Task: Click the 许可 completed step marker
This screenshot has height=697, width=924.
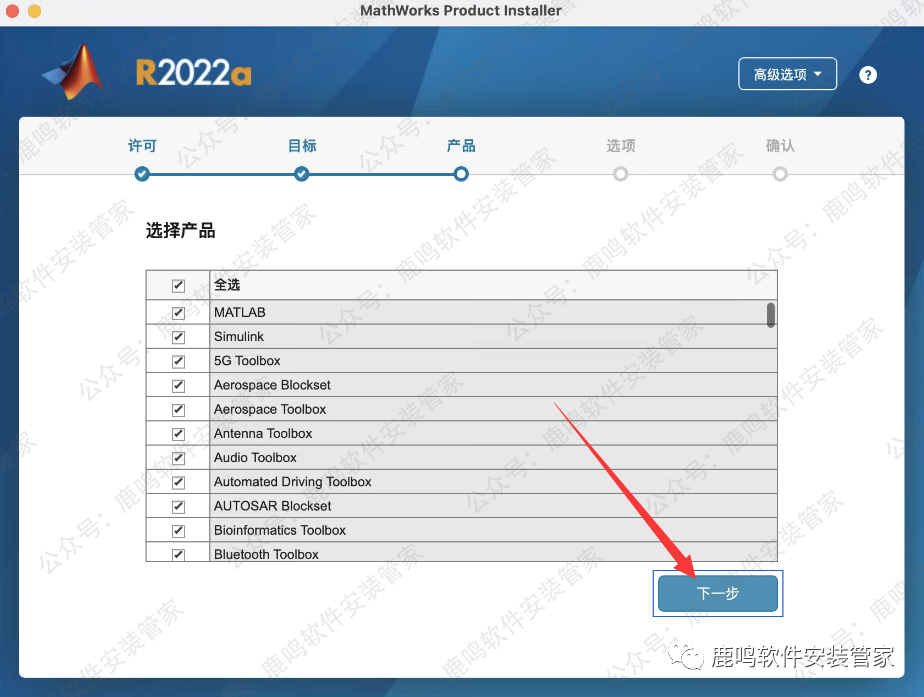Action: [x=142, y=174]
